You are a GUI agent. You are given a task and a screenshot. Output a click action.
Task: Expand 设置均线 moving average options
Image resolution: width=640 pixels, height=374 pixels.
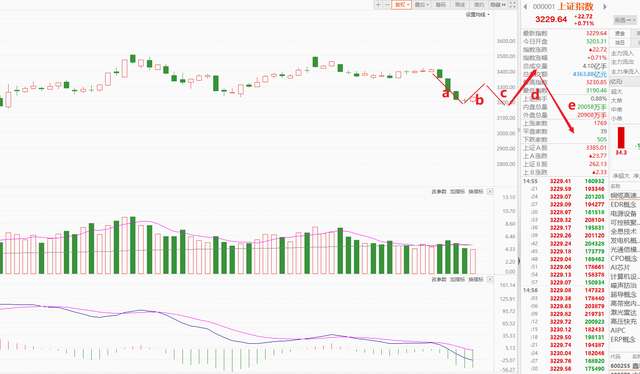478,15
